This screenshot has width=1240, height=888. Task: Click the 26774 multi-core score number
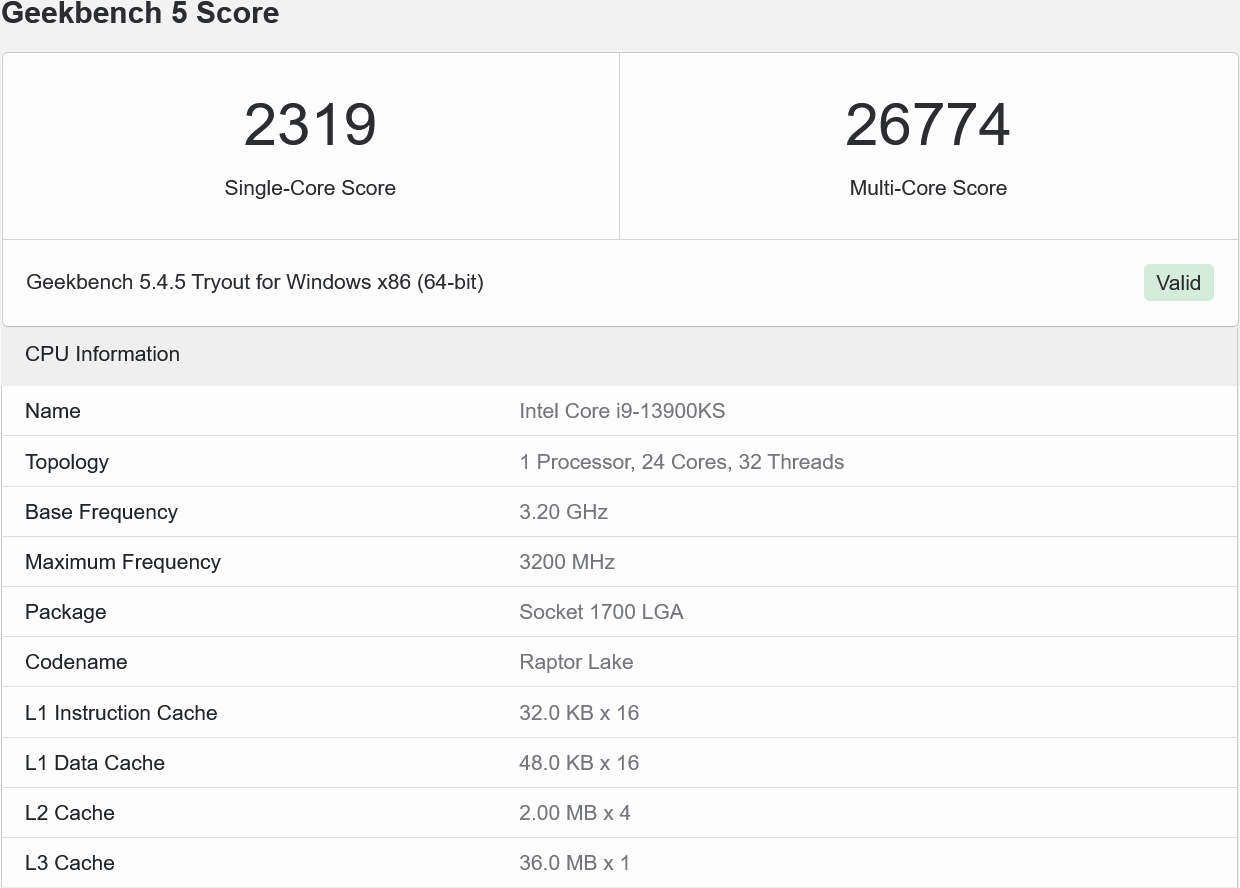click(927, 125)
